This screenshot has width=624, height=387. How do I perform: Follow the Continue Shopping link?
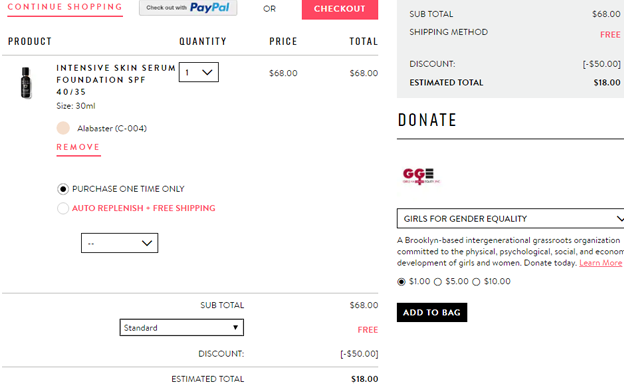(x=65, y=7)
